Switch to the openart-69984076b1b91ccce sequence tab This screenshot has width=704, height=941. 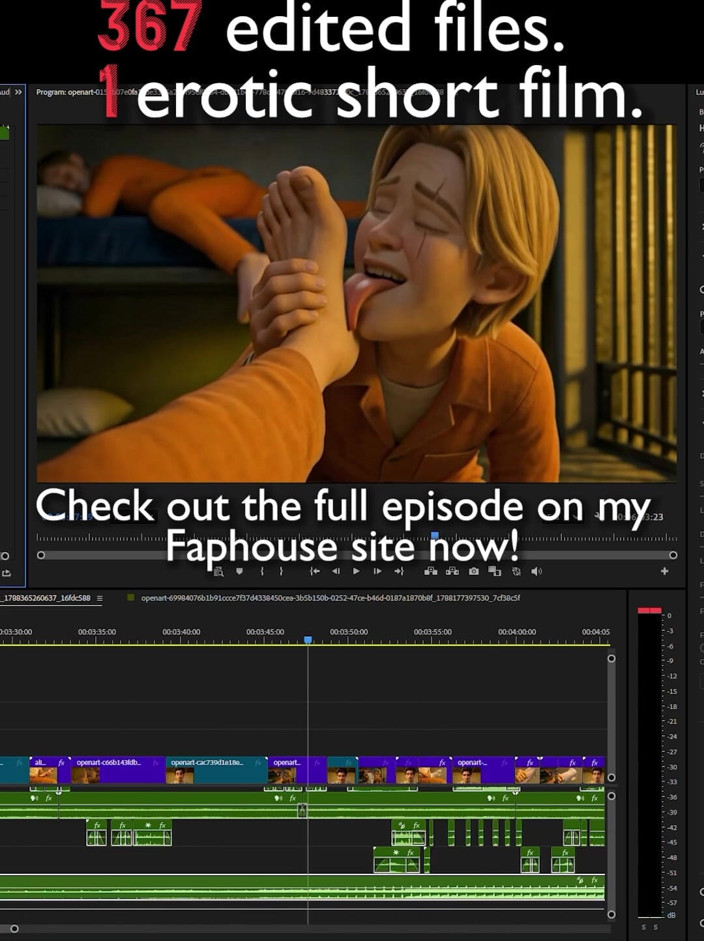pos(331,598)
